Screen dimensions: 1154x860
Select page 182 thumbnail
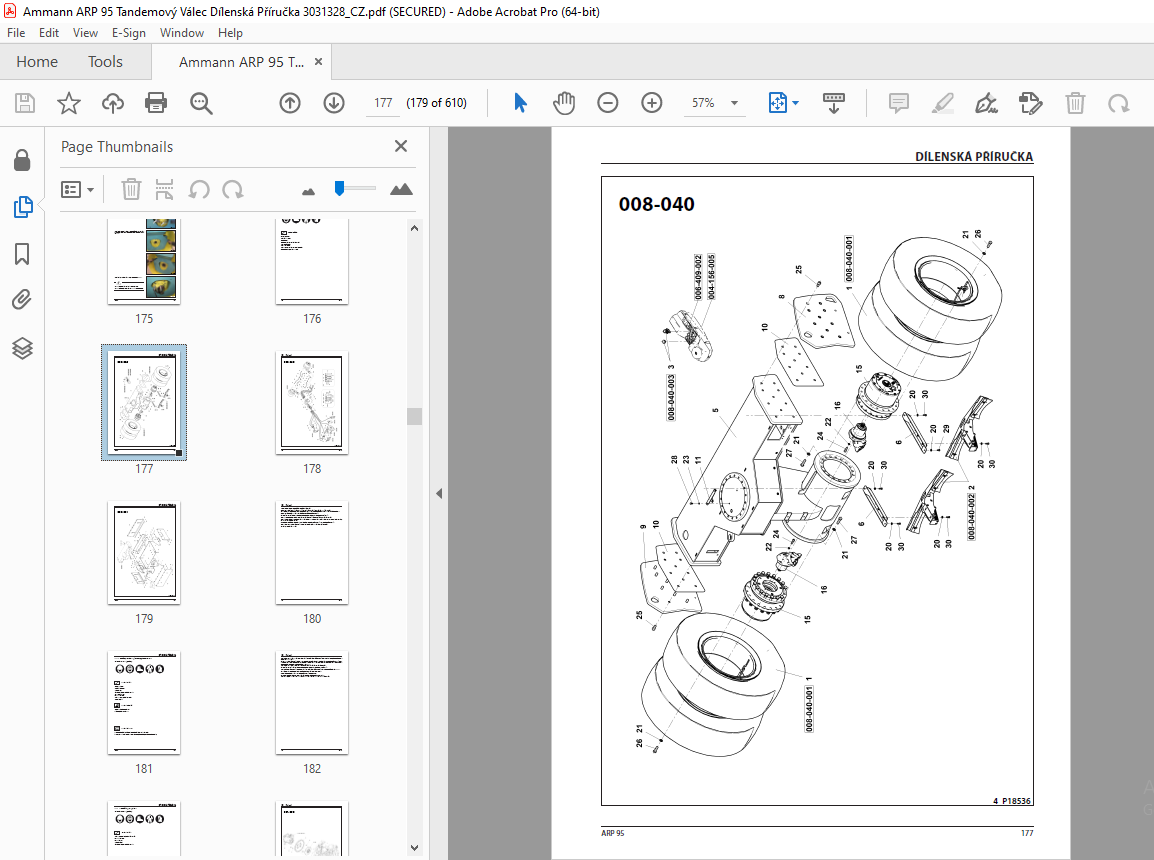pos(312,703)
